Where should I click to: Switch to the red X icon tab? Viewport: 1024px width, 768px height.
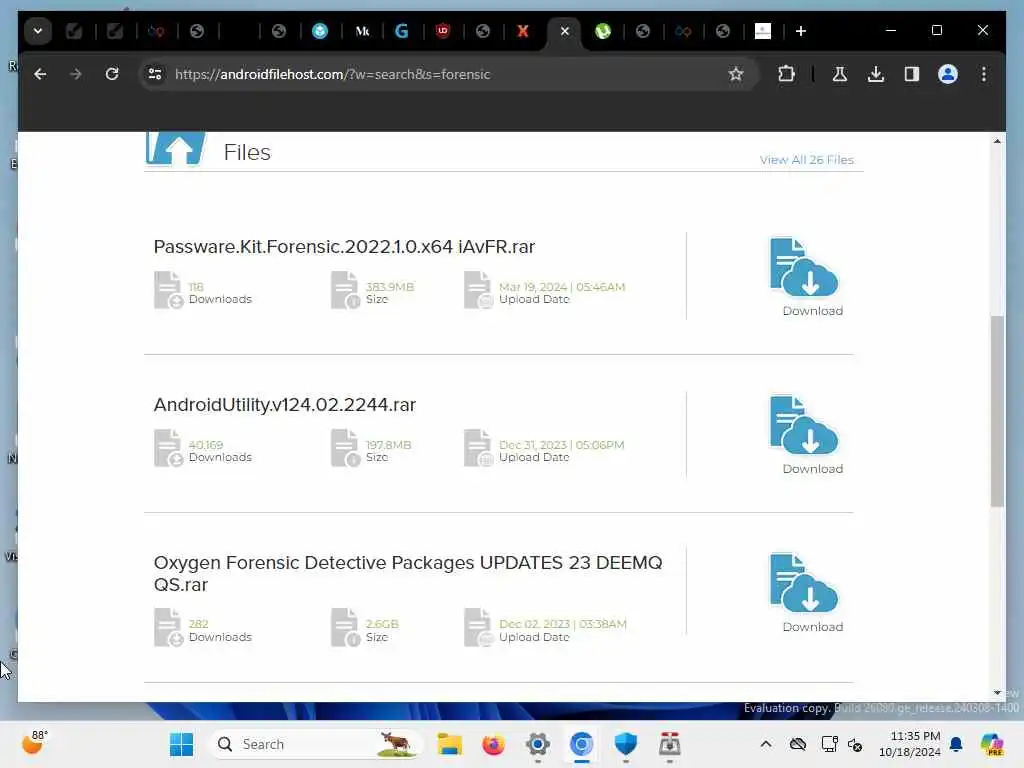522,31
